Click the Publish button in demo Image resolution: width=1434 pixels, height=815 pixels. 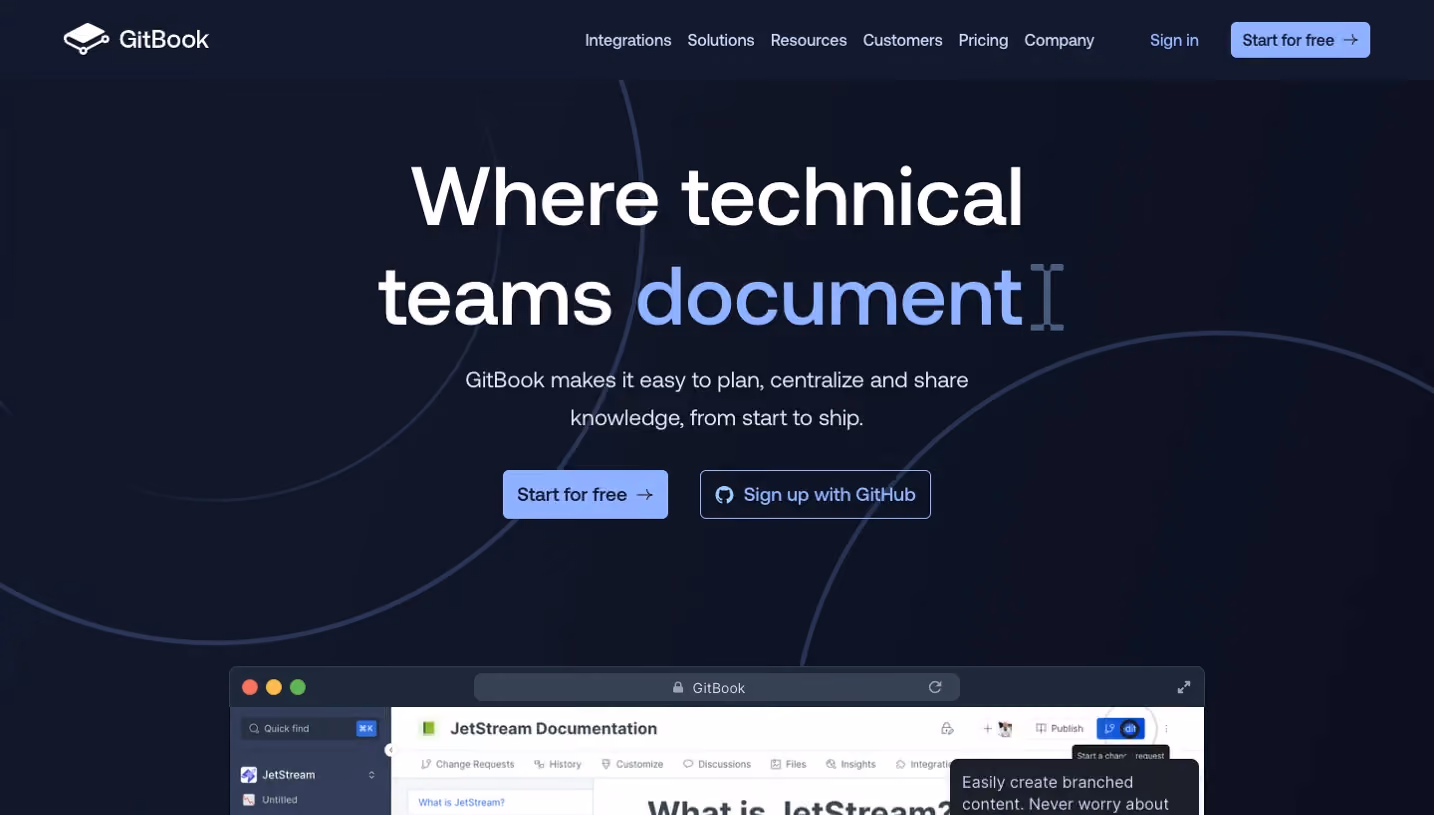click(1060, 729)
